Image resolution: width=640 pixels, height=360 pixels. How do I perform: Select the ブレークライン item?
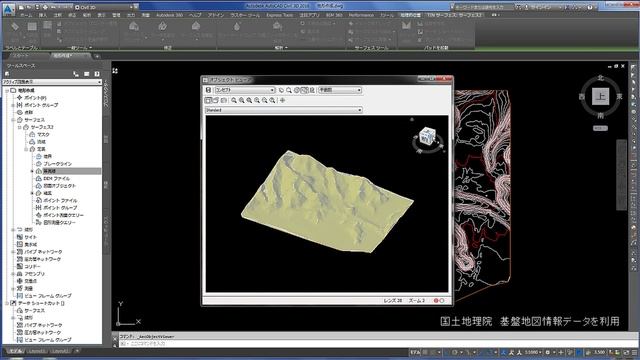[57, 164]
